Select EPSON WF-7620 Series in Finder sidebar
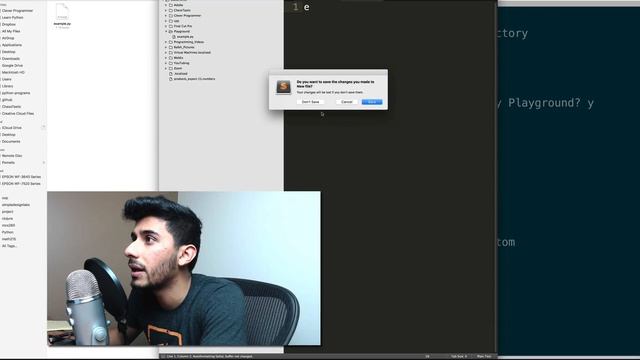Screen dimensions: 640x360 (21, 184)
